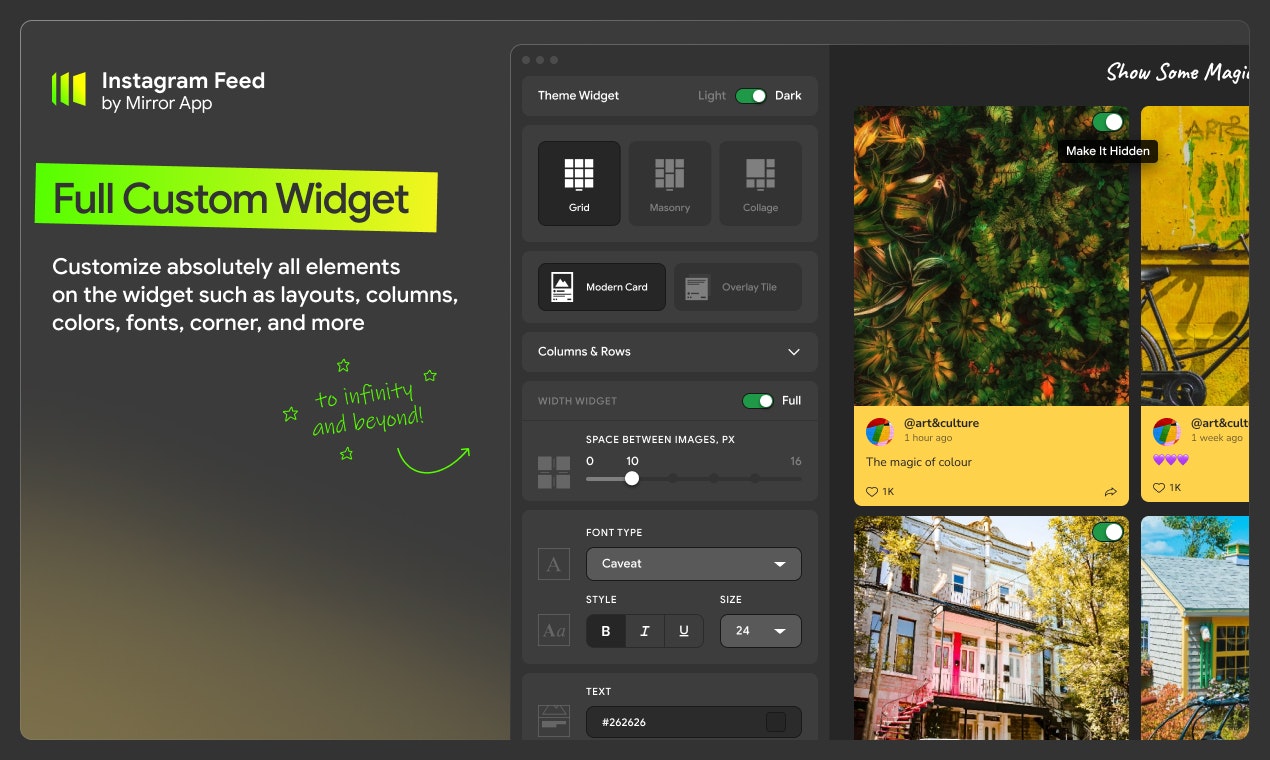Toggle visibility switch on the pink house photo
The image size is (1270, 760).
(x=1108, y=532)
